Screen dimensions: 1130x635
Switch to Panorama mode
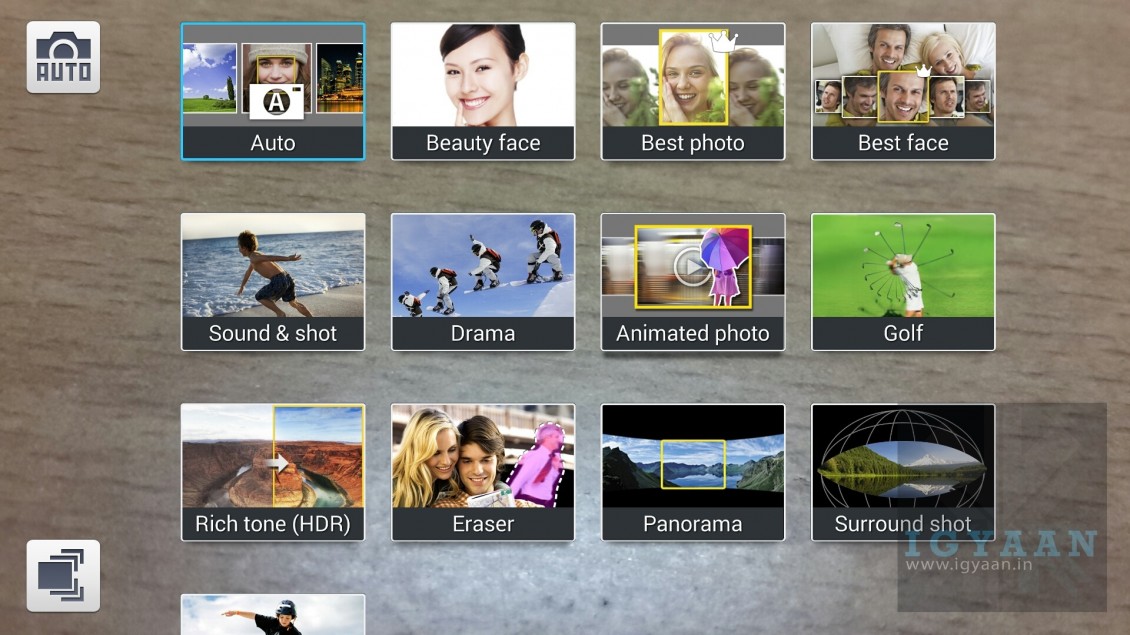(693, 472)
